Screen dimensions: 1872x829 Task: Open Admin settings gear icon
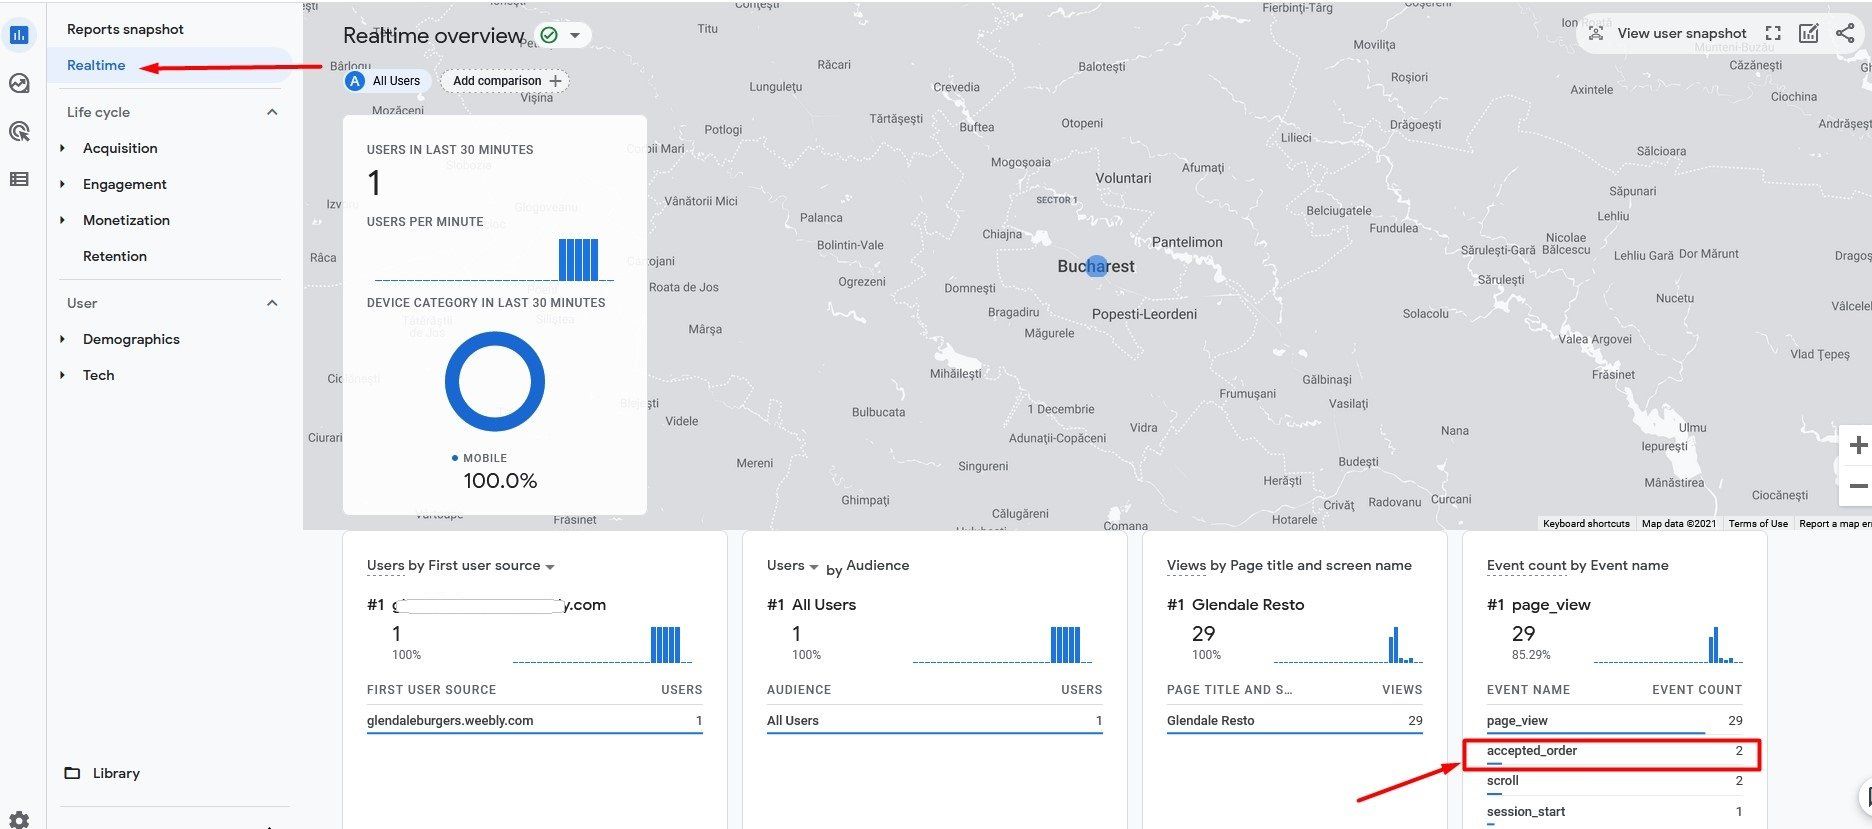(x=19, y=820)
